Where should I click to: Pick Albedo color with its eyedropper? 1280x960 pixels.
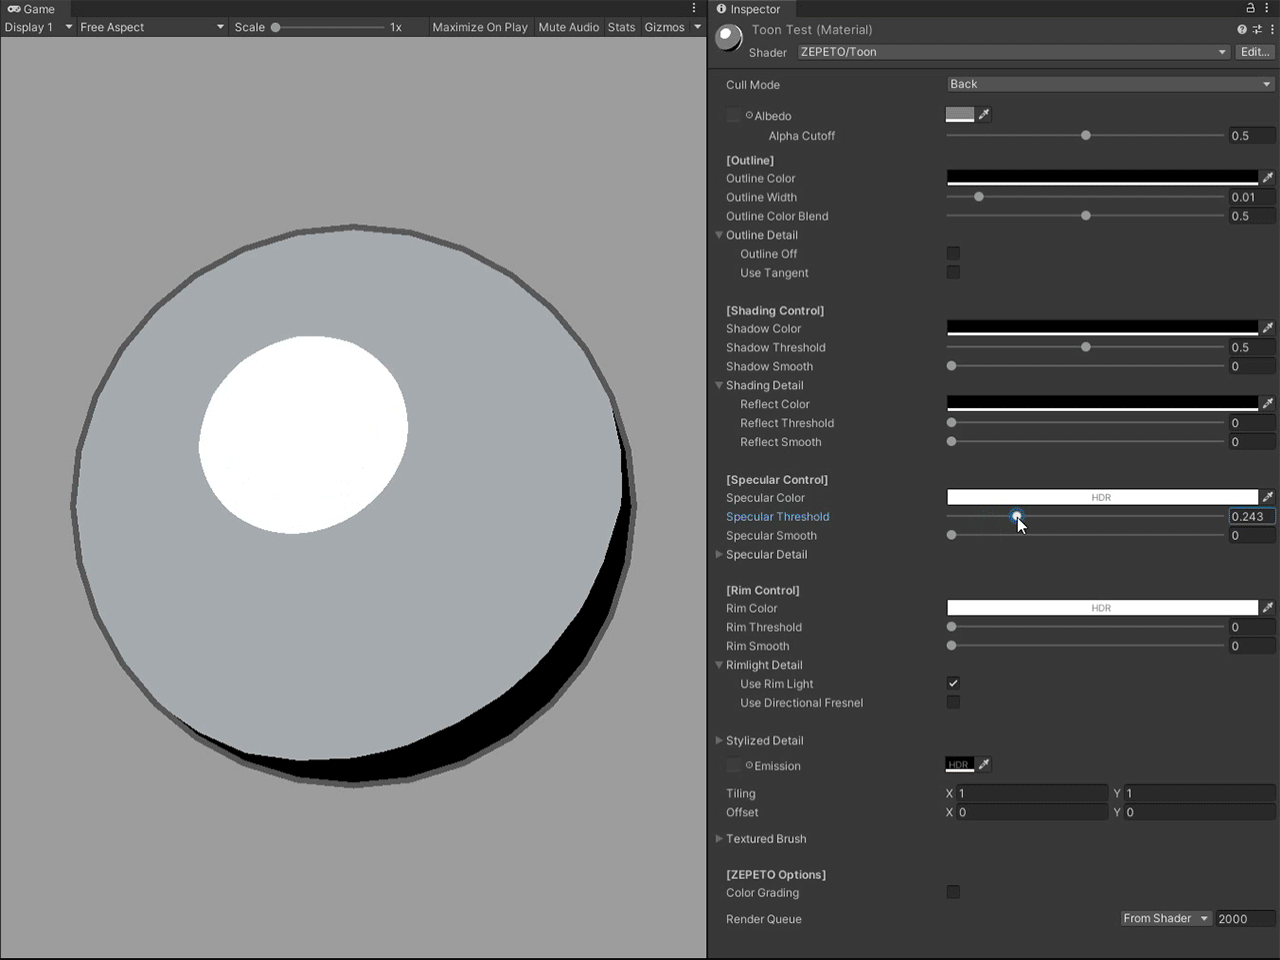coord(984,114)
